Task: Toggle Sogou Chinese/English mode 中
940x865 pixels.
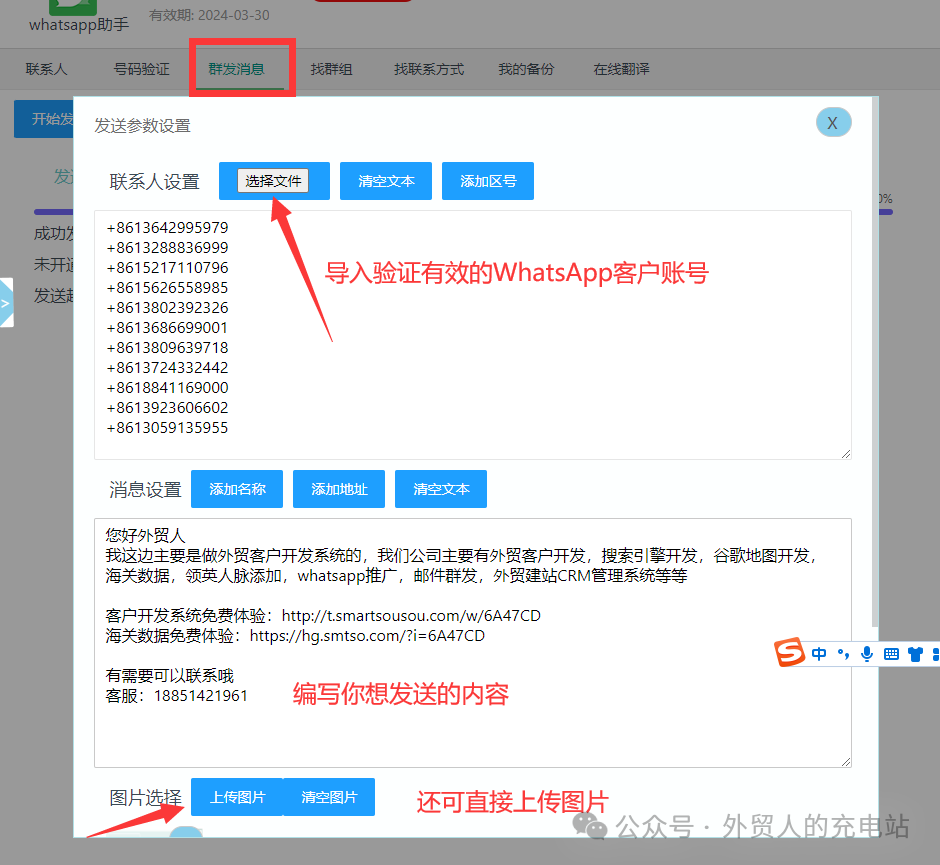Action: coord(819,654)
